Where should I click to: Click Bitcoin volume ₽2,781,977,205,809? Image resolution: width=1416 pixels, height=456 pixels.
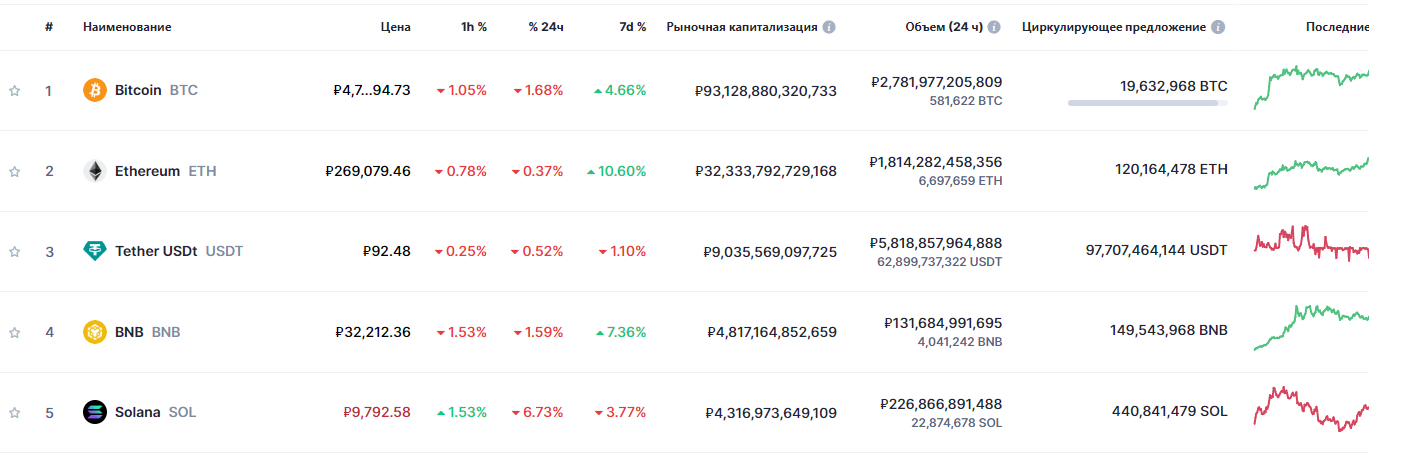pyautogui.click(x=936, y=82)
